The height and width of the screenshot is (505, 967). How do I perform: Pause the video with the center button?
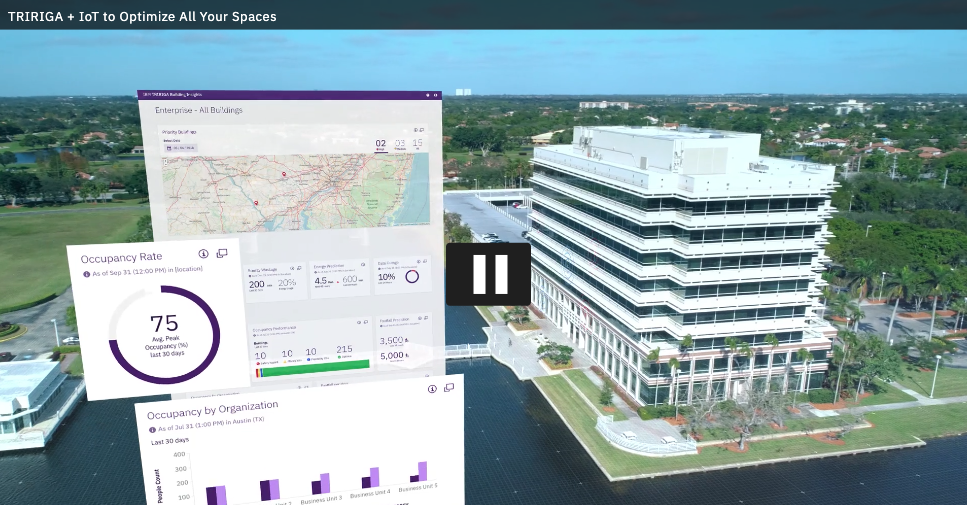(x=488, y=274)
